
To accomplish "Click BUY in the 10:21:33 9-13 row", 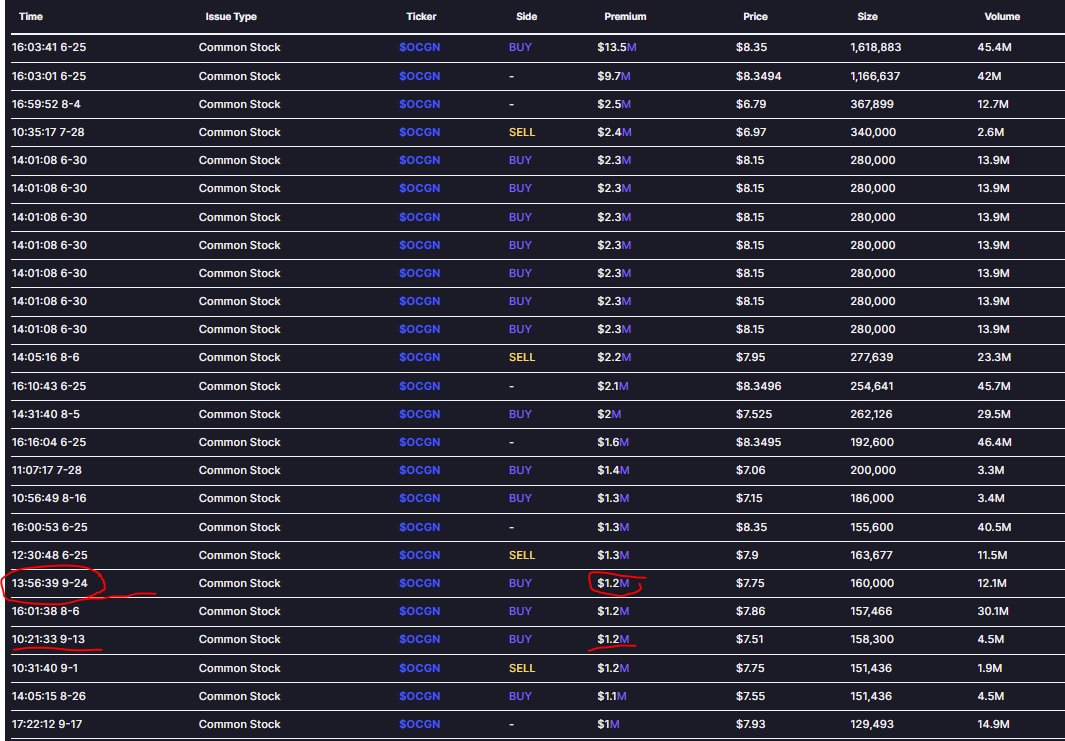I will tap(520, 639).
